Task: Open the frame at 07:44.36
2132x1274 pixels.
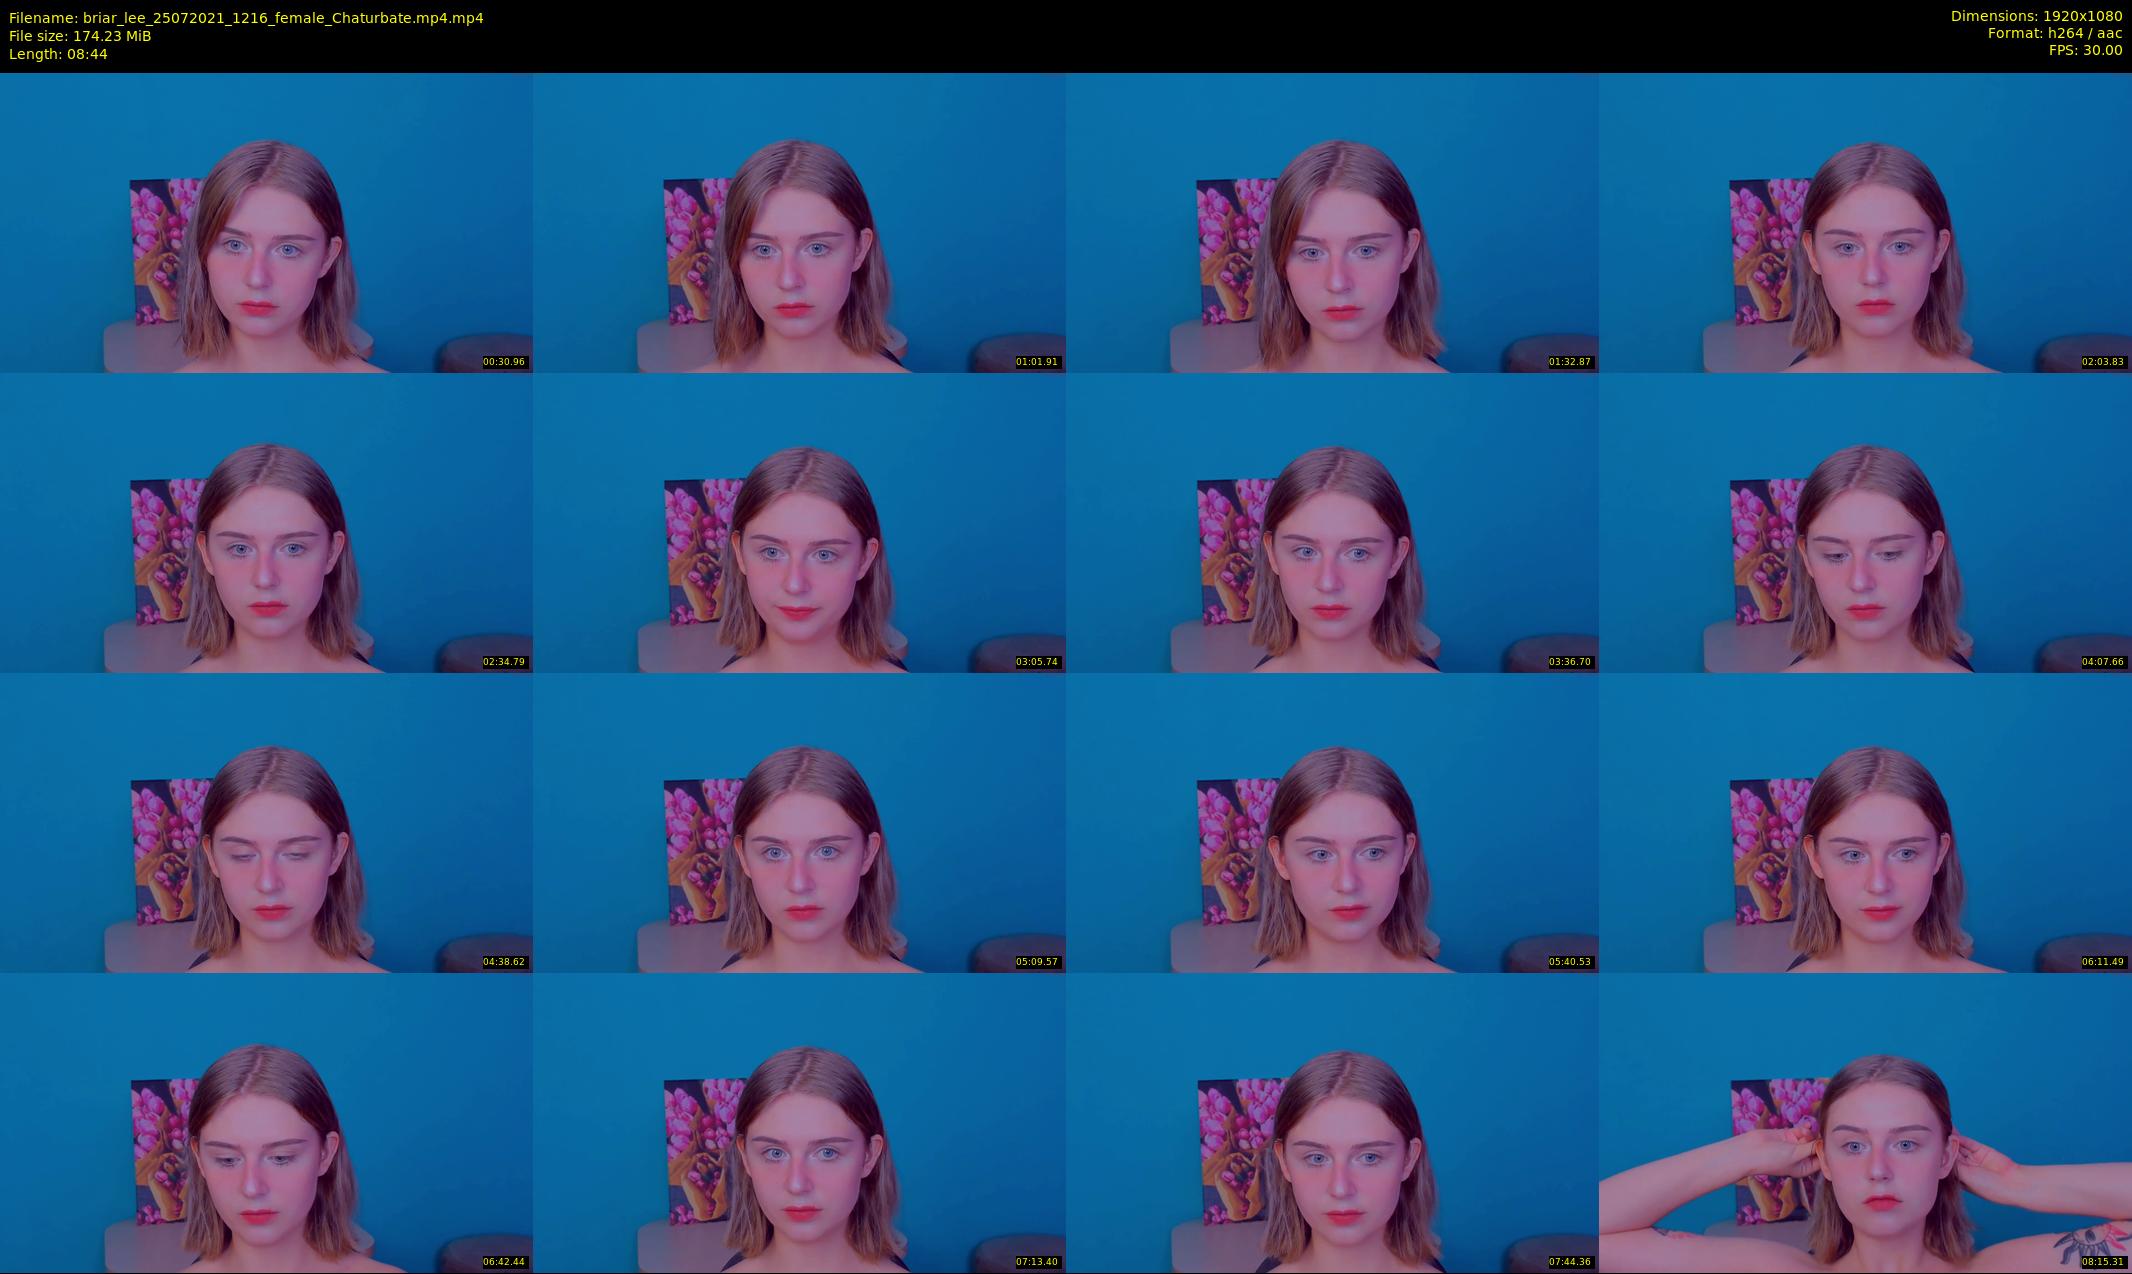Action: click(1332, 1122)
